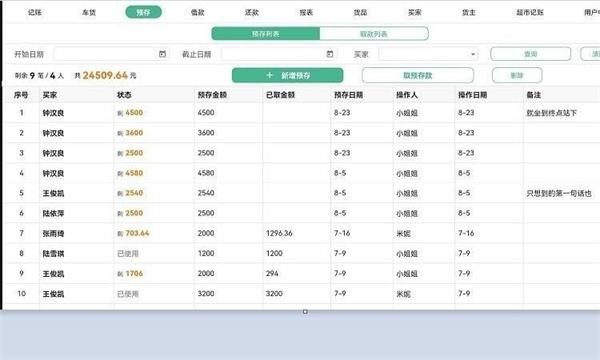600x360 pixels.
Task: Expand the 买家 dropdown arrow
Action: 473,54
